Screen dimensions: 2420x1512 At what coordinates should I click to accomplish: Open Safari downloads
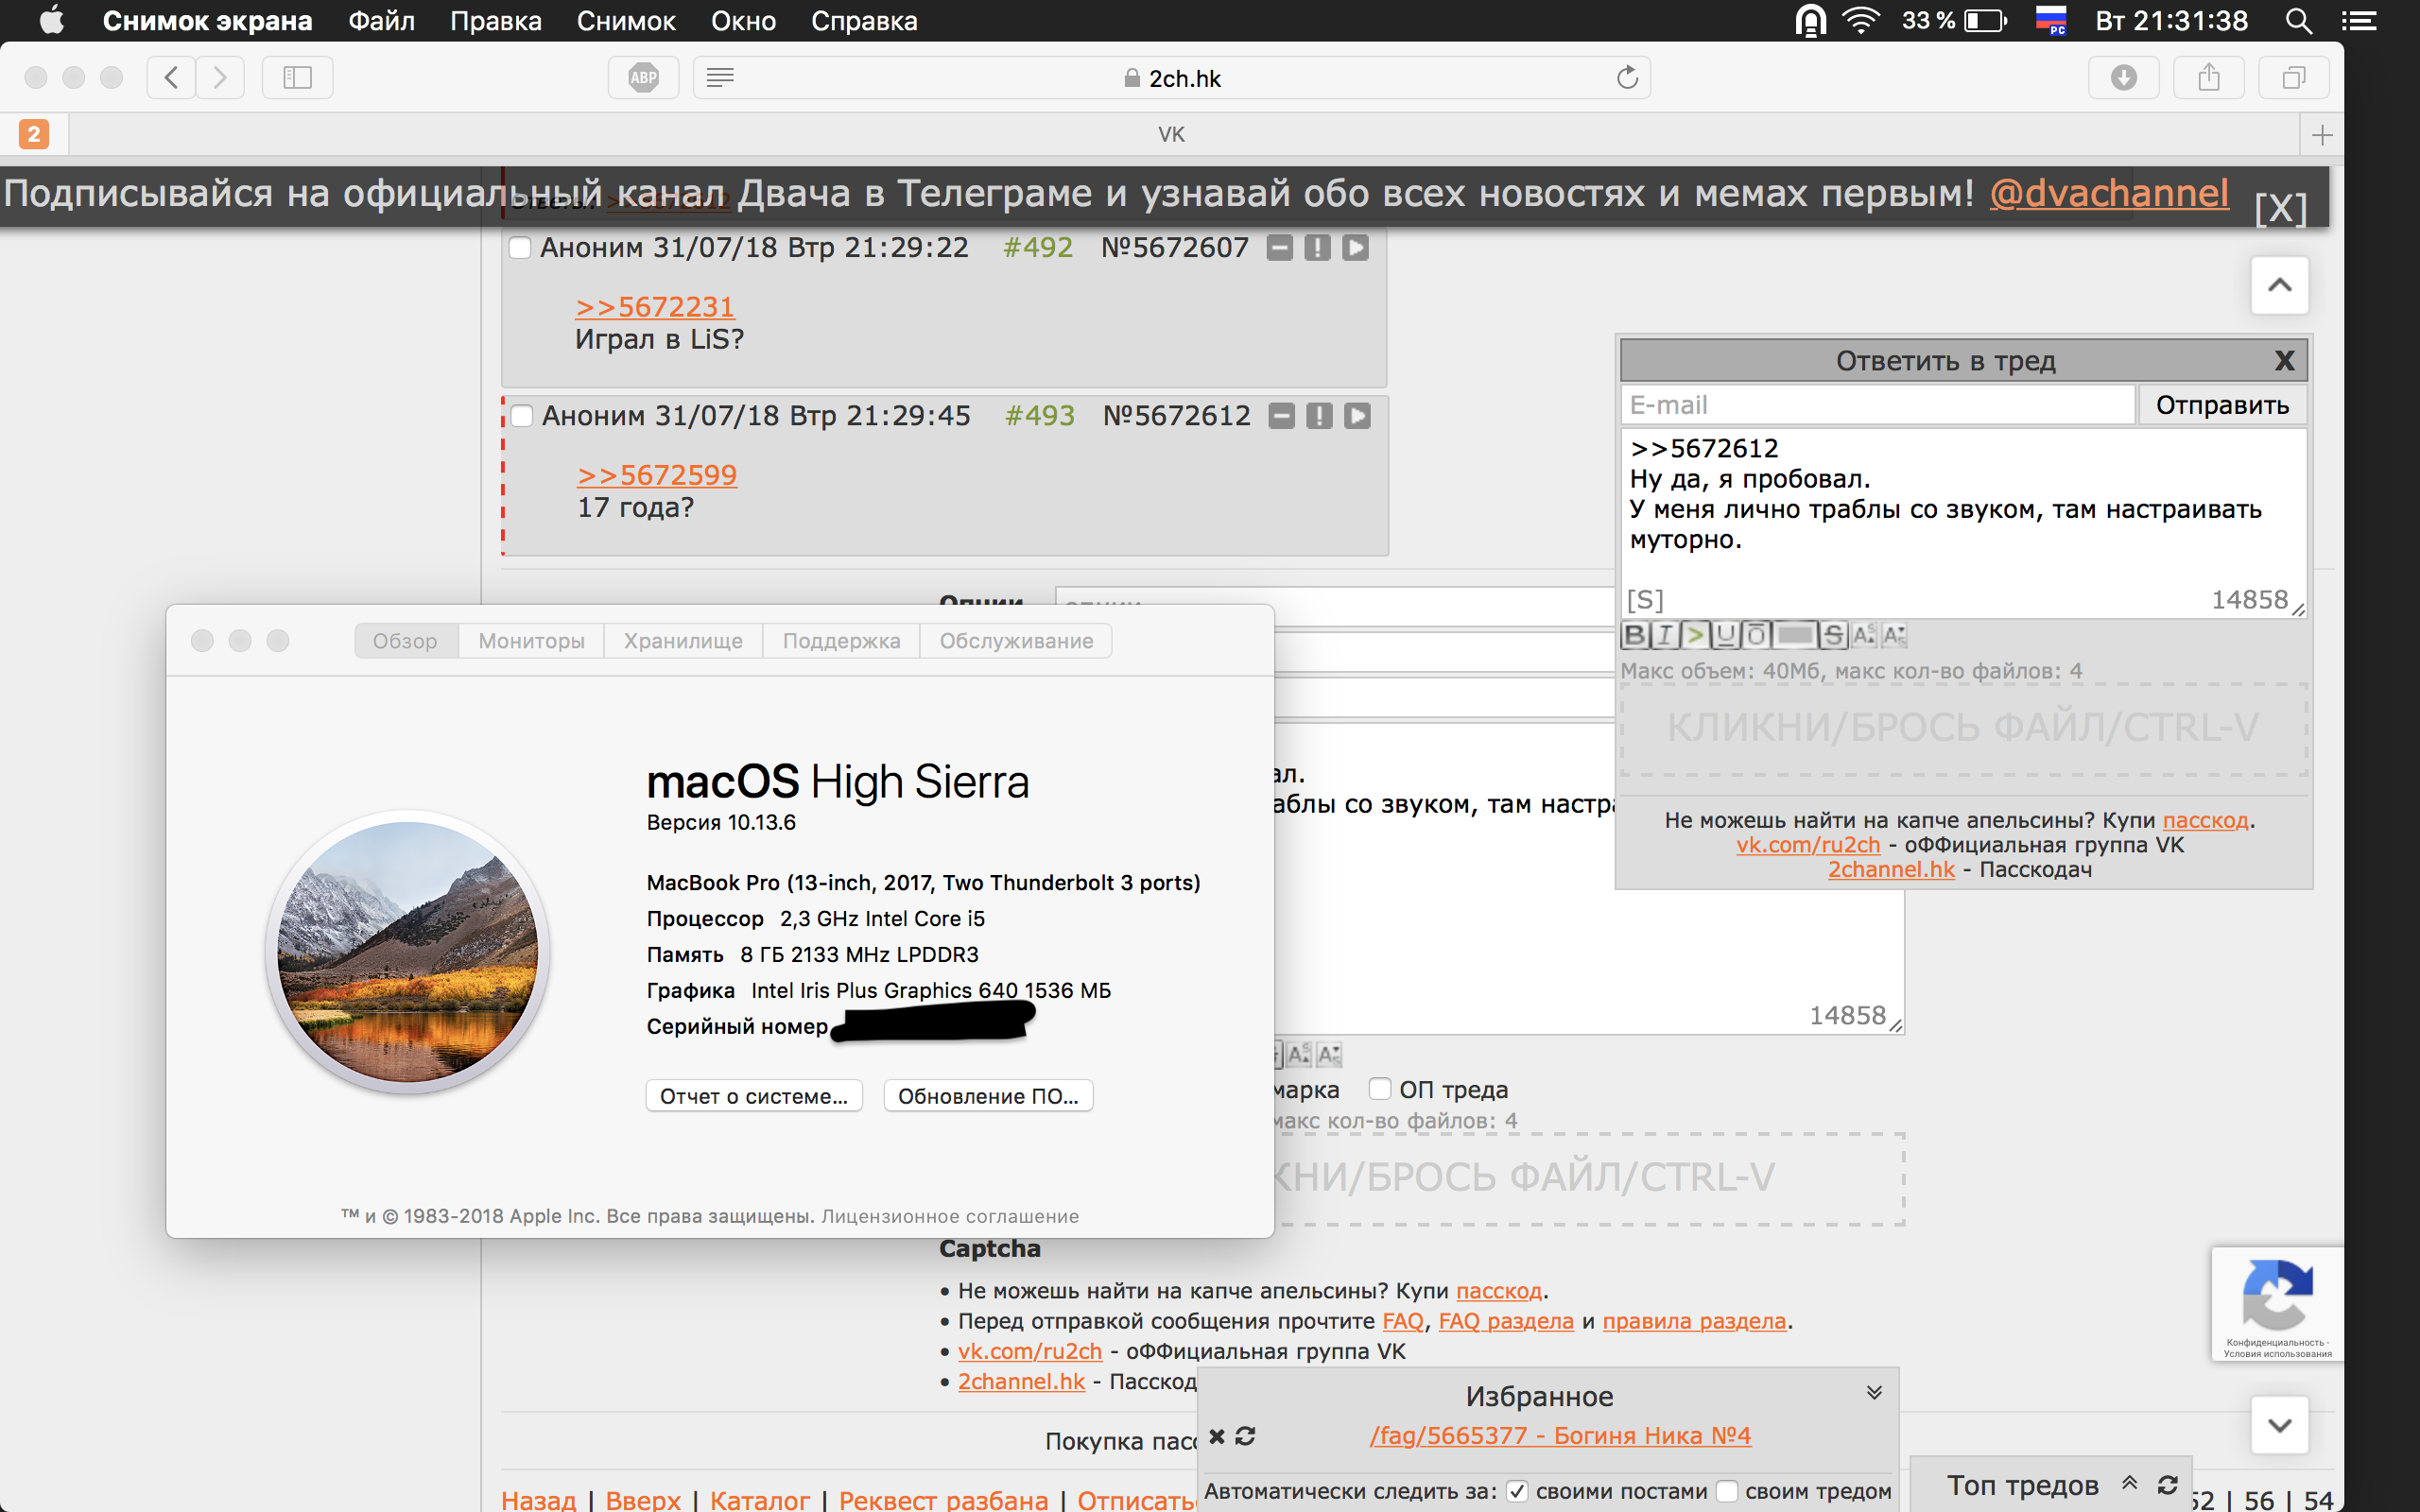click(2123, 77)
